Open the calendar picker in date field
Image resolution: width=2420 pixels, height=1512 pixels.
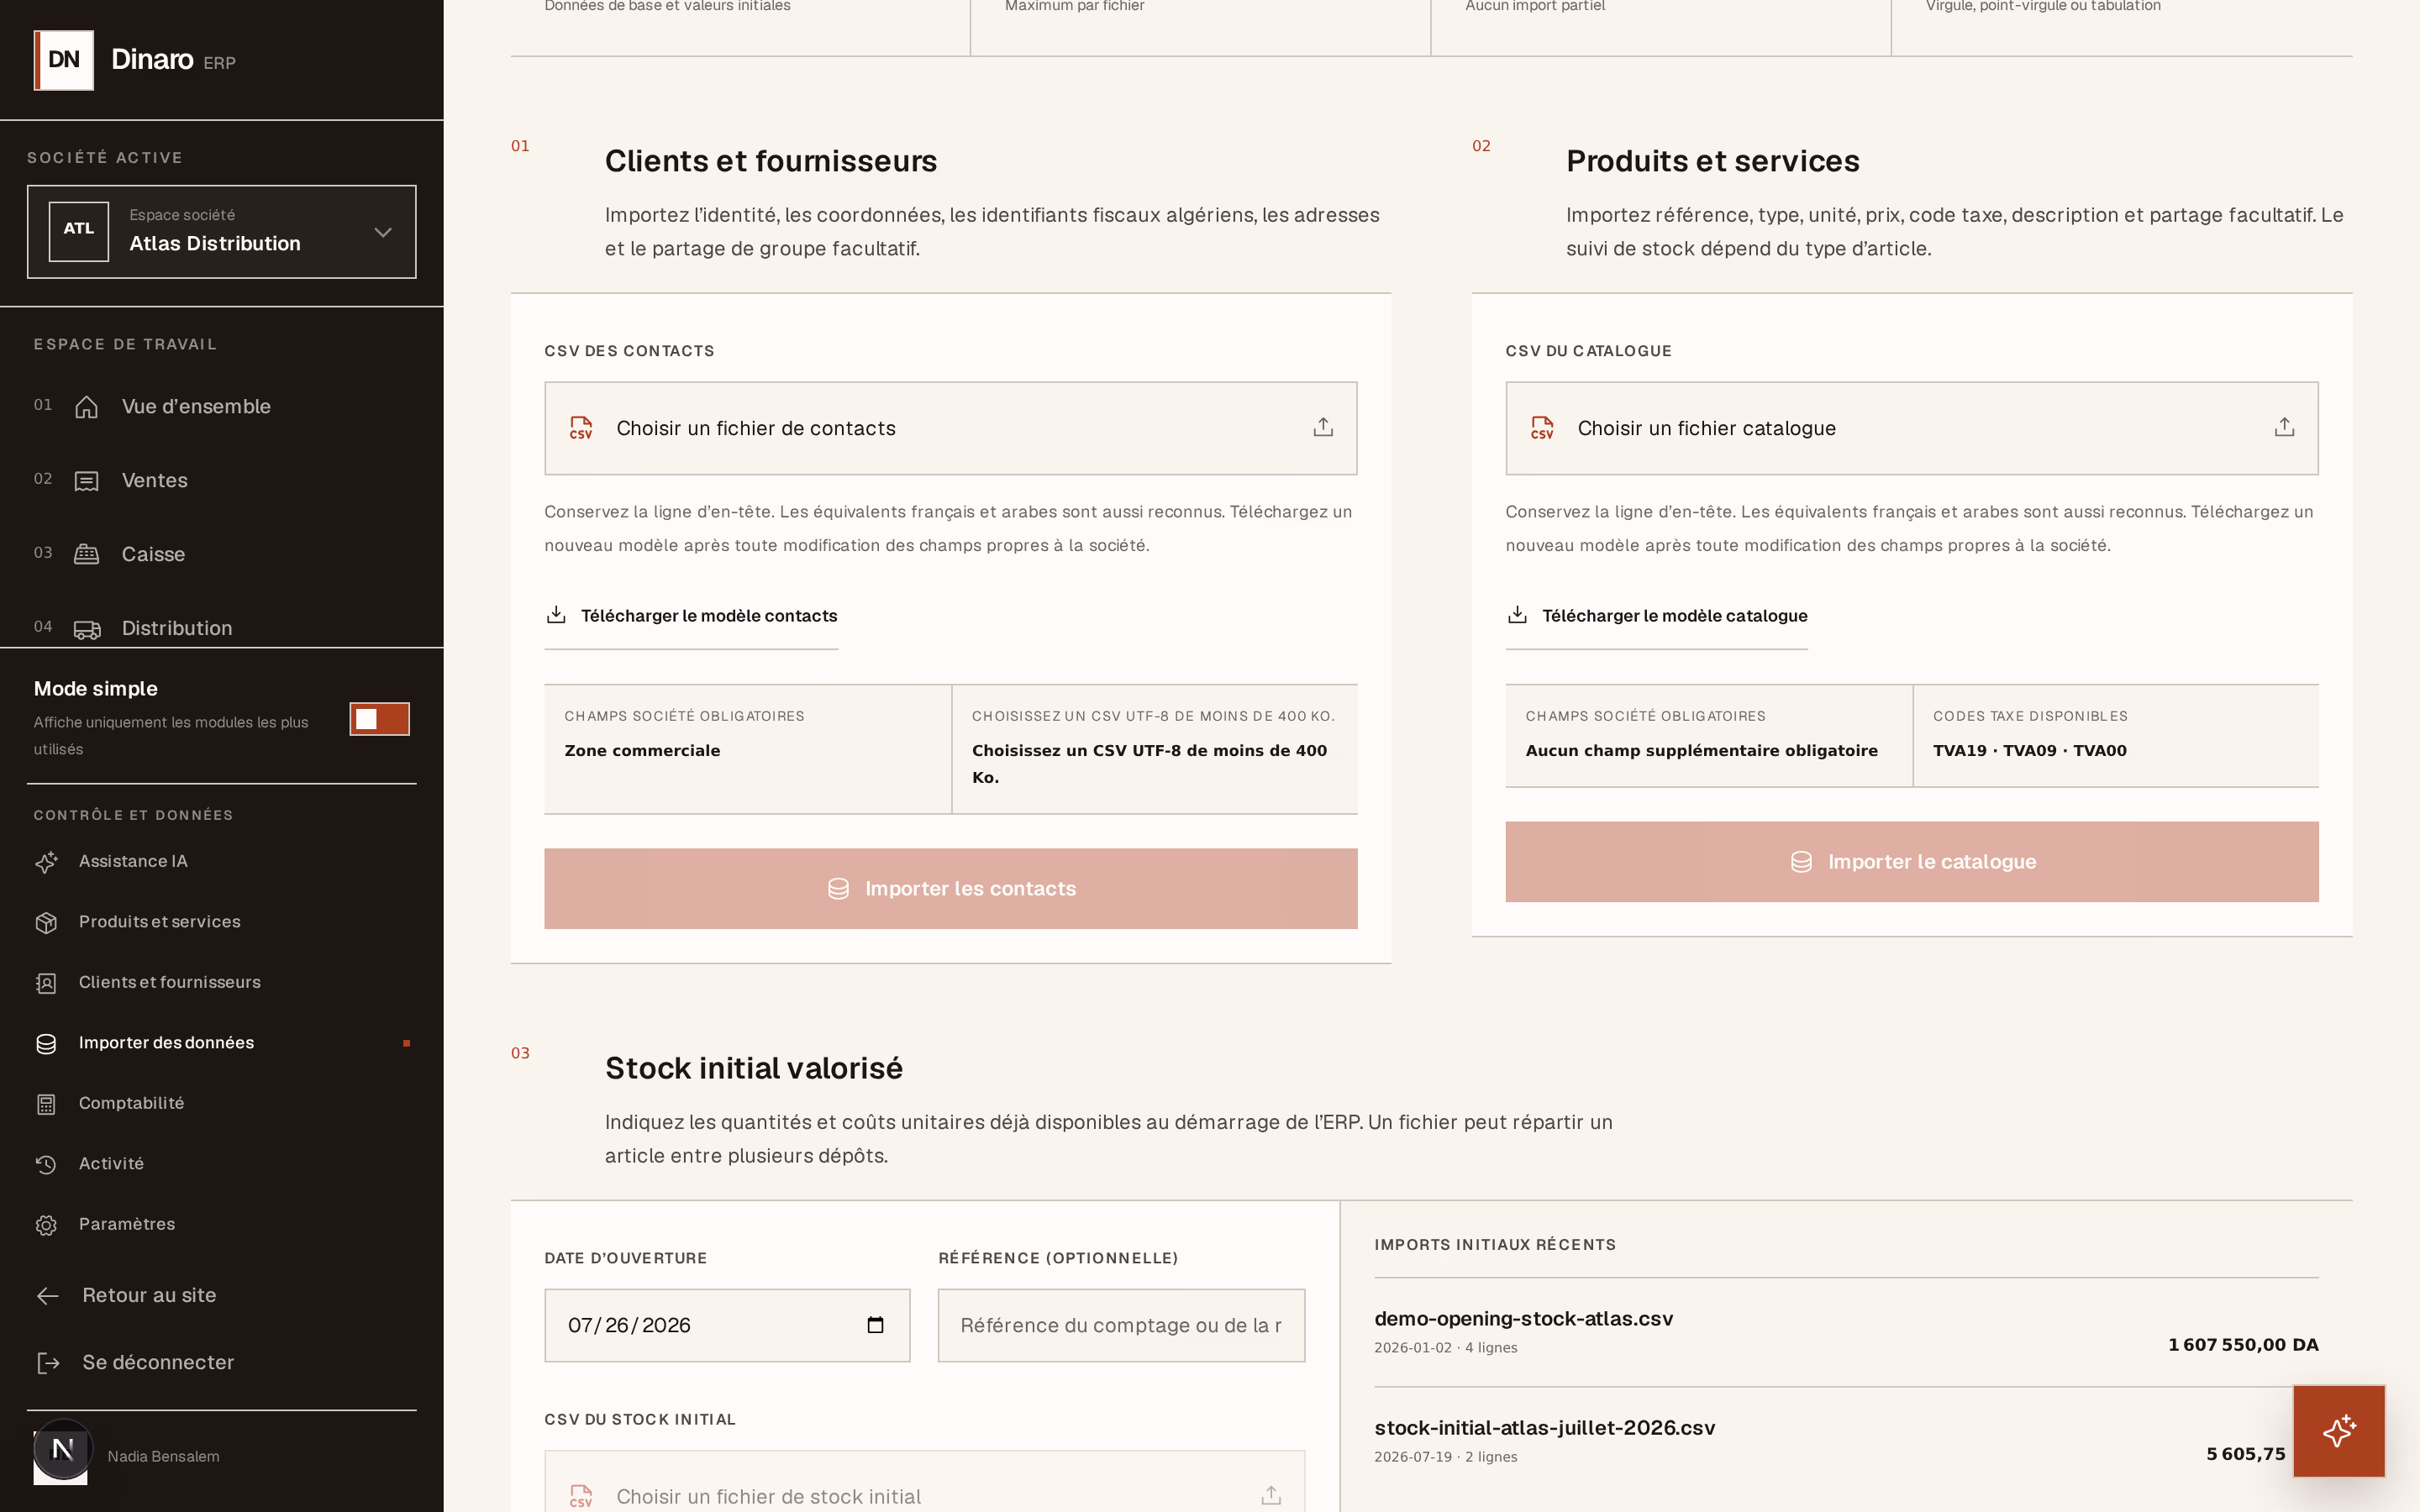(875, 1325)
